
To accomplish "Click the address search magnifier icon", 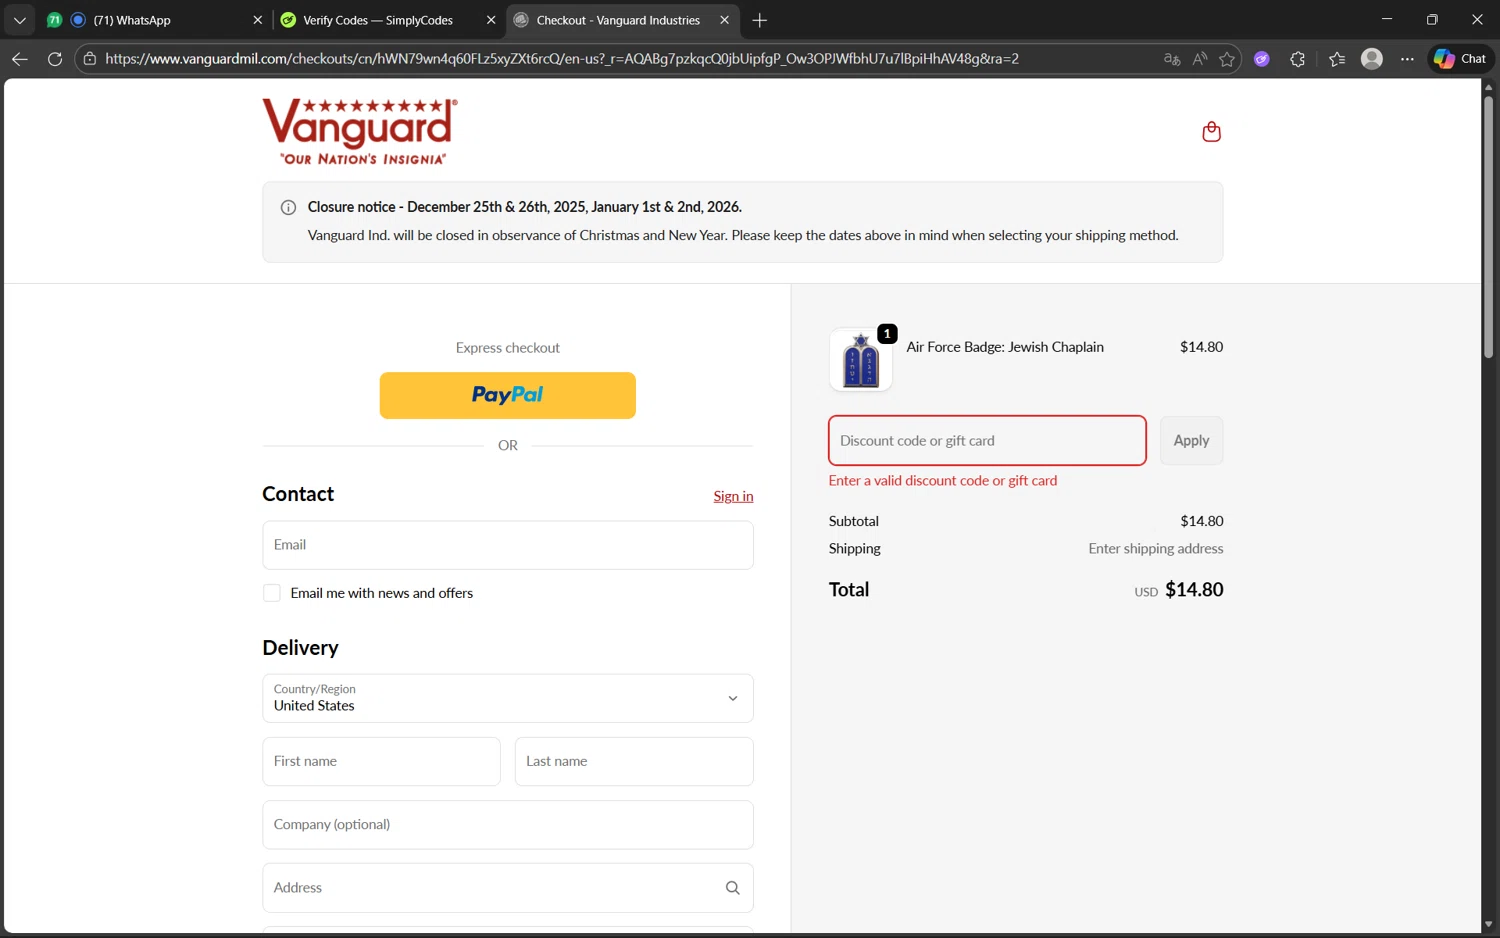I will (732, 888).
